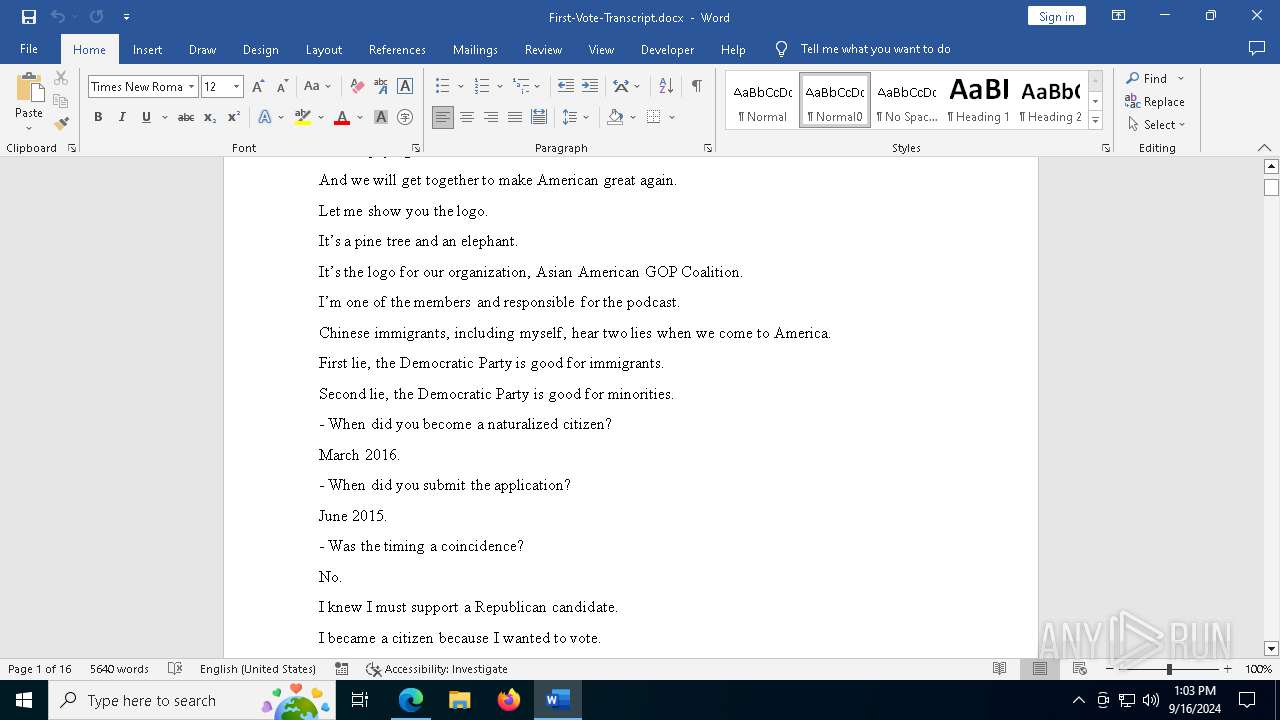Center align the paragraph
Image resolution: width=1280 pixels, height=720 pixels.
(467, 117)
